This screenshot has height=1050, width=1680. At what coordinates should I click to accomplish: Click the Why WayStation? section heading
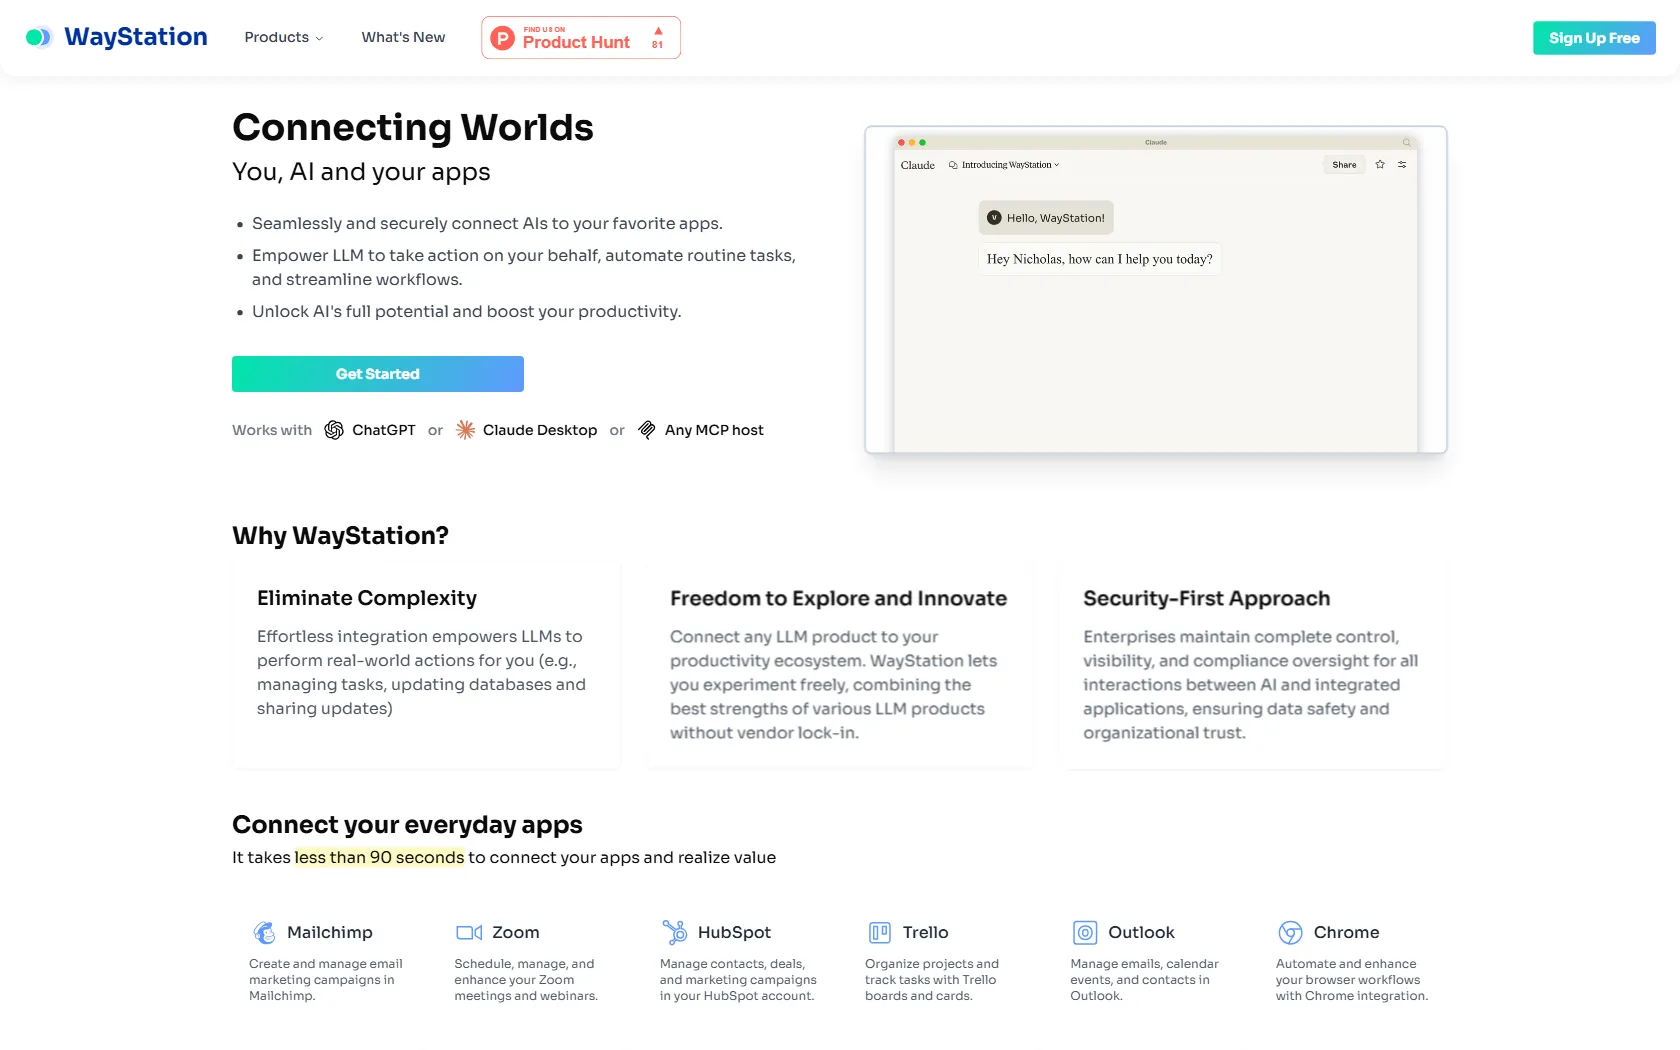[340, 536]
